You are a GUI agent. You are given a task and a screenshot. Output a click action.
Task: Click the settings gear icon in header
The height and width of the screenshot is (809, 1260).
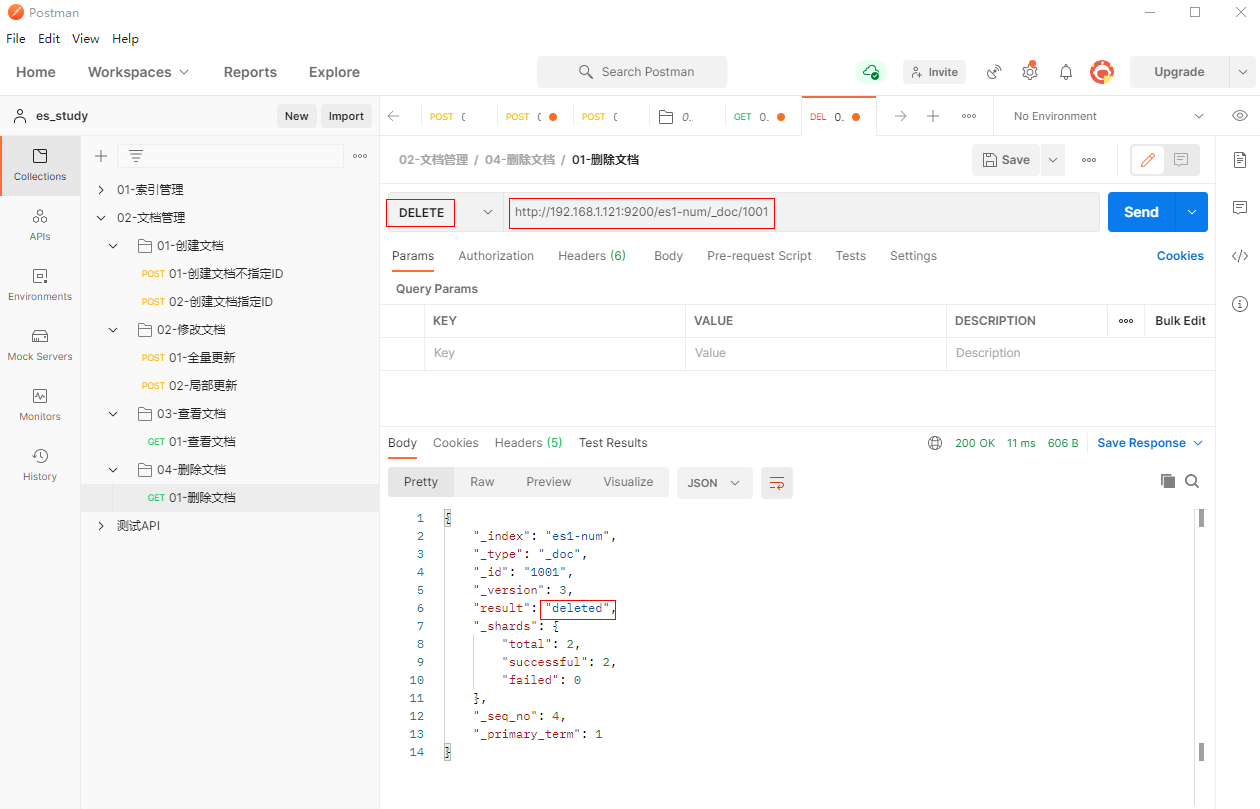pos(1030,72)
